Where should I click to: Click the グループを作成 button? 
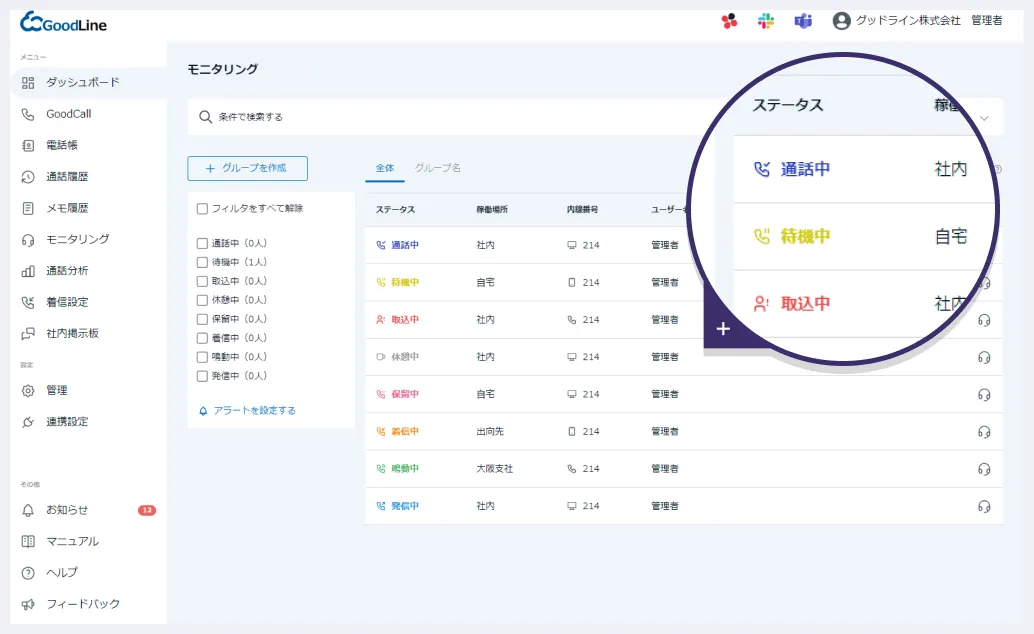[x=247, y=168]
